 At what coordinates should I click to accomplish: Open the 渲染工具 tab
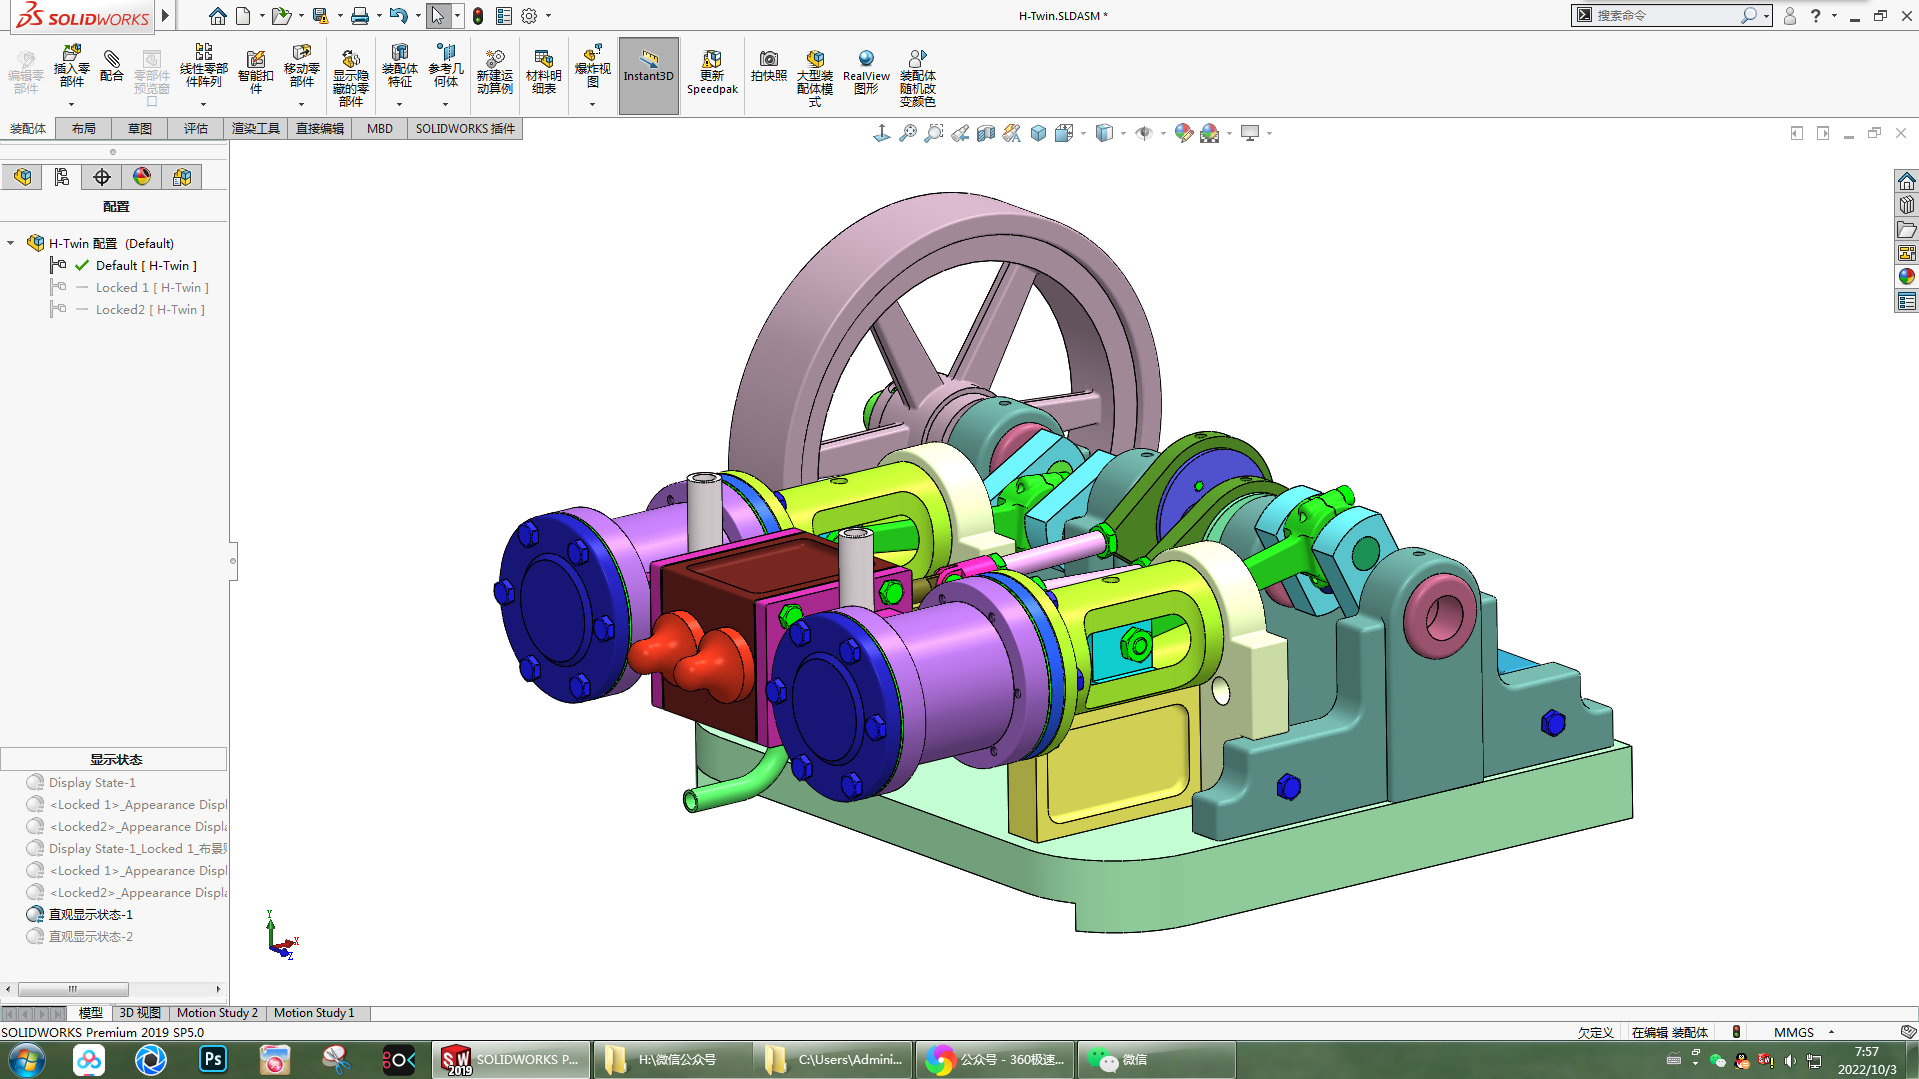pyautogui.click(x=256, y=129)
